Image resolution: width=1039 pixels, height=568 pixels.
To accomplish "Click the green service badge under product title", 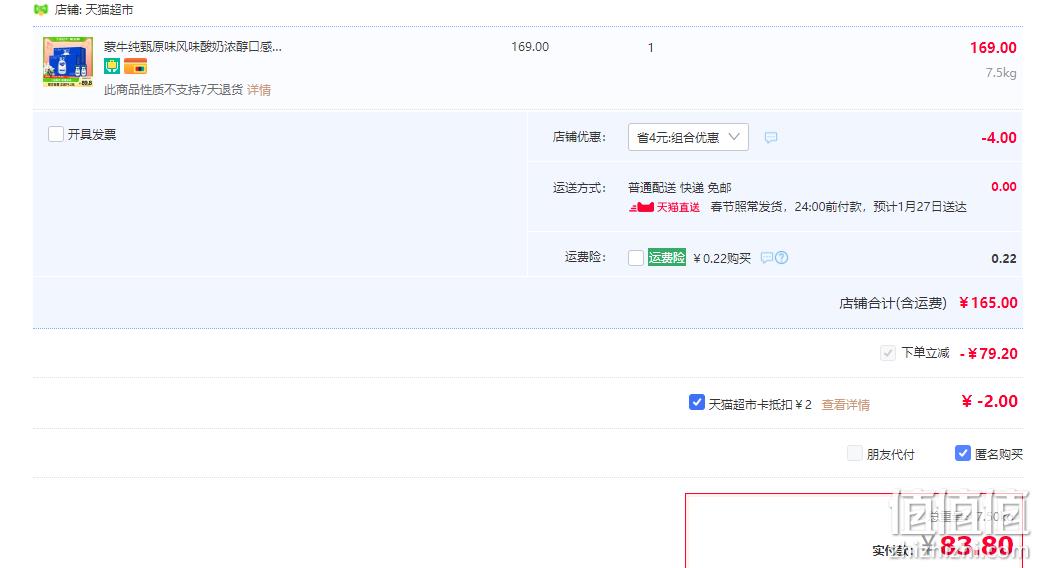I will 112,66.
